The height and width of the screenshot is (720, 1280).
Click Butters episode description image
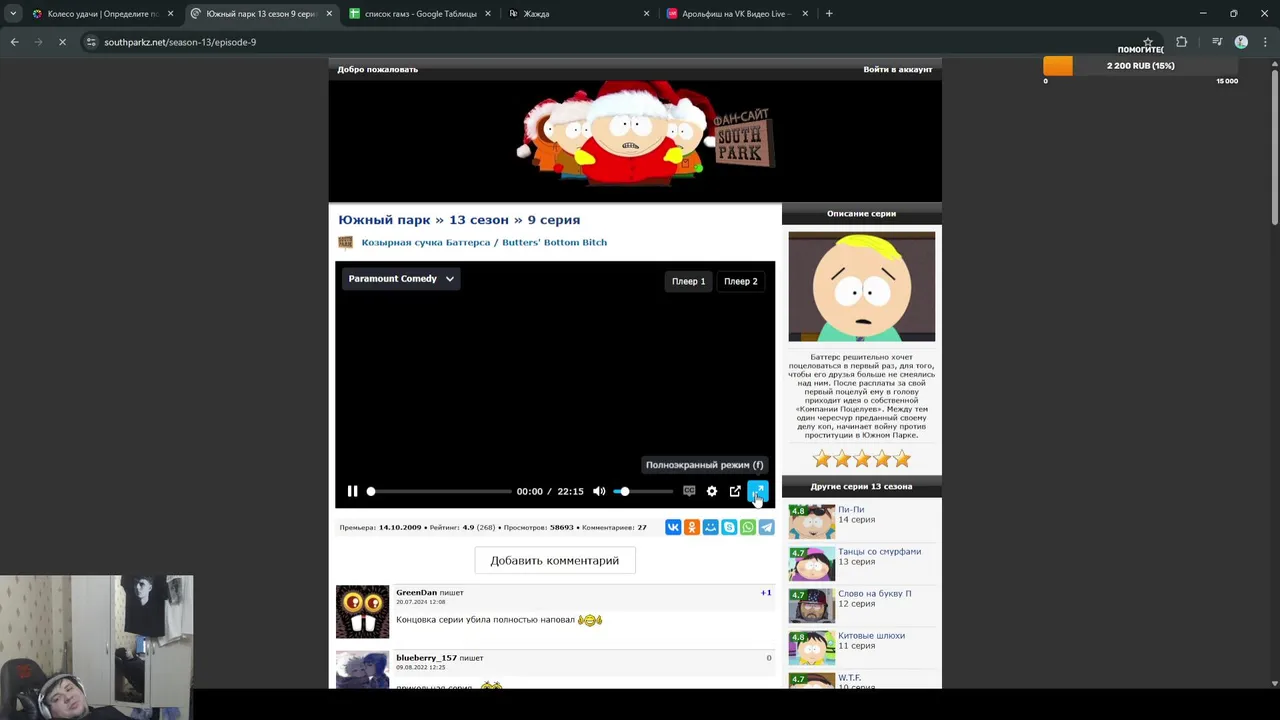pos(862,287)
